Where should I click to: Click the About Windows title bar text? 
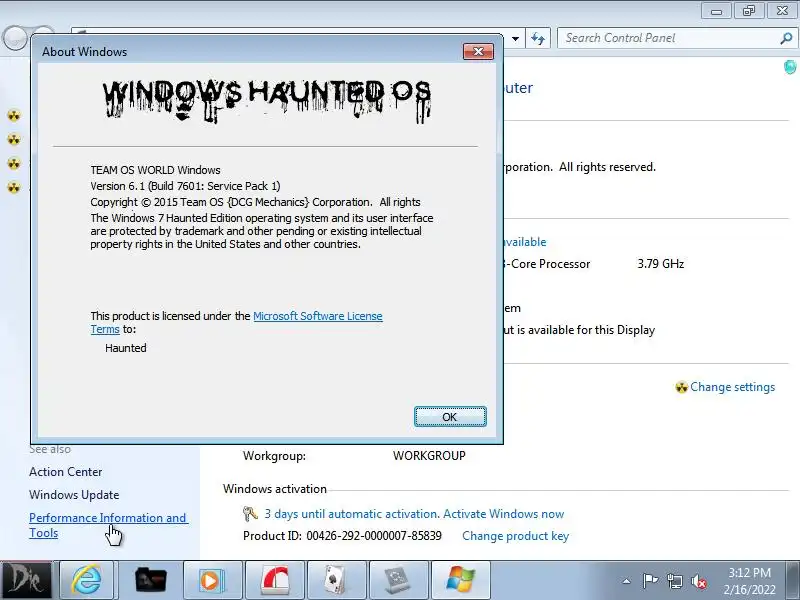[84, 52]
